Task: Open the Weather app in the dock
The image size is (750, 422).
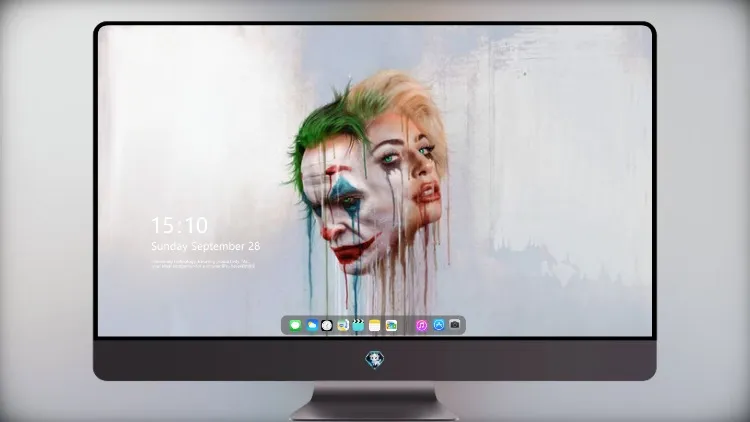Action: 311,325
